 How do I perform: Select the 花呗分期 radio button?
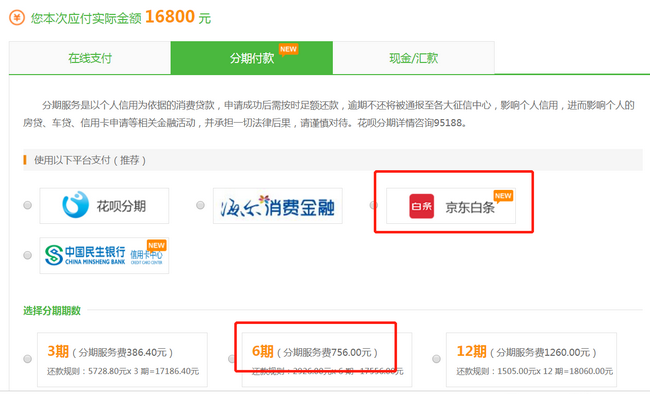27,205
